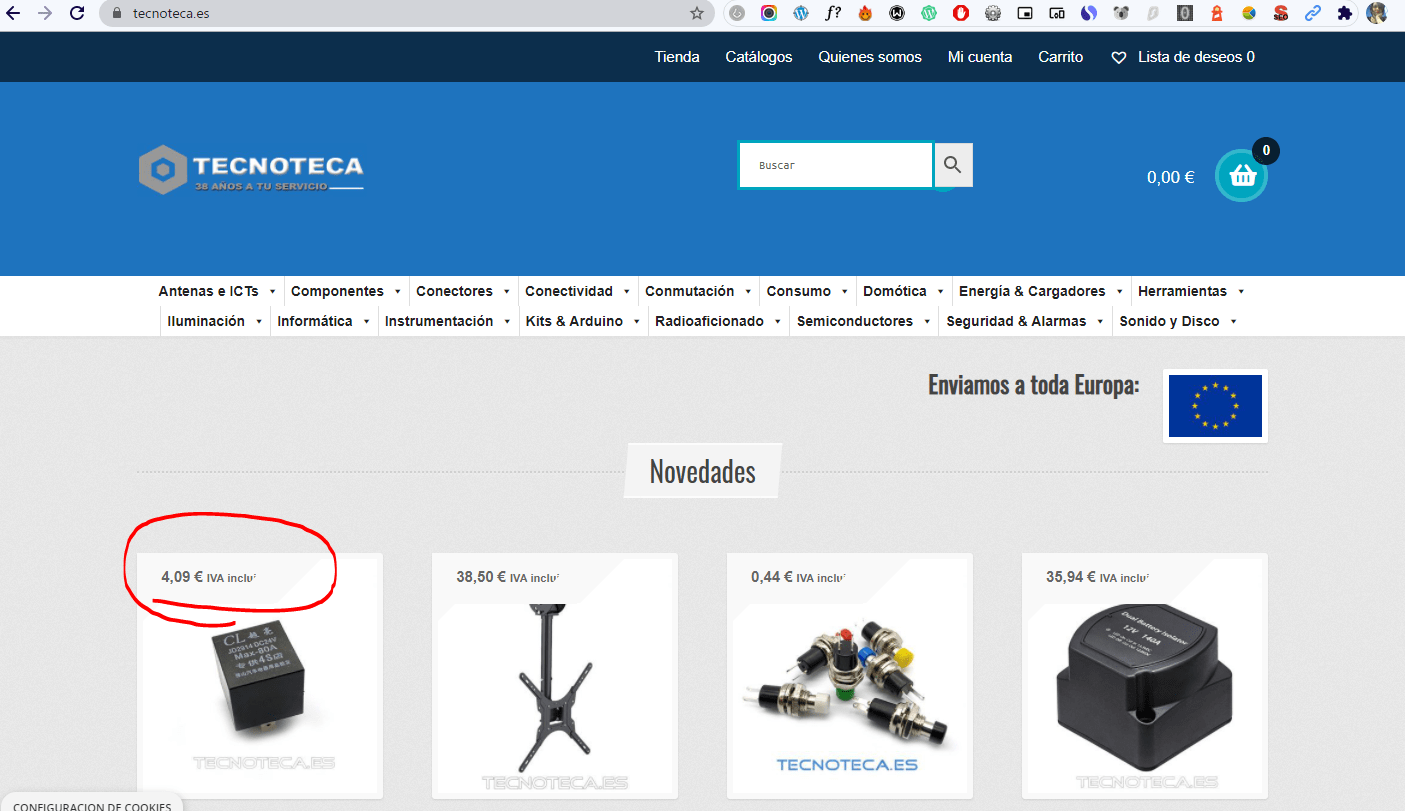This screenshot has height=811, width=1405.
Task: Open Configuracion de cookies
Action: pos(92,805)
